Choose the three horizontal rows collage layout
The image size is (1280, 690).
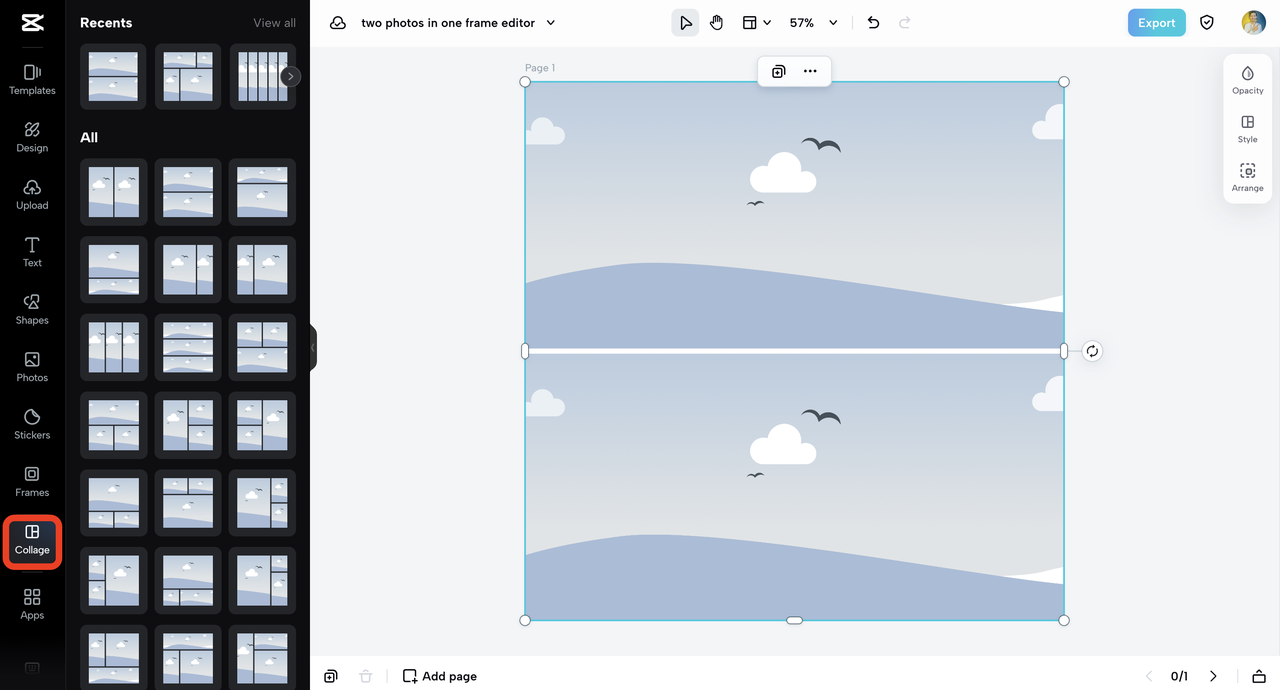click(188, 347)
